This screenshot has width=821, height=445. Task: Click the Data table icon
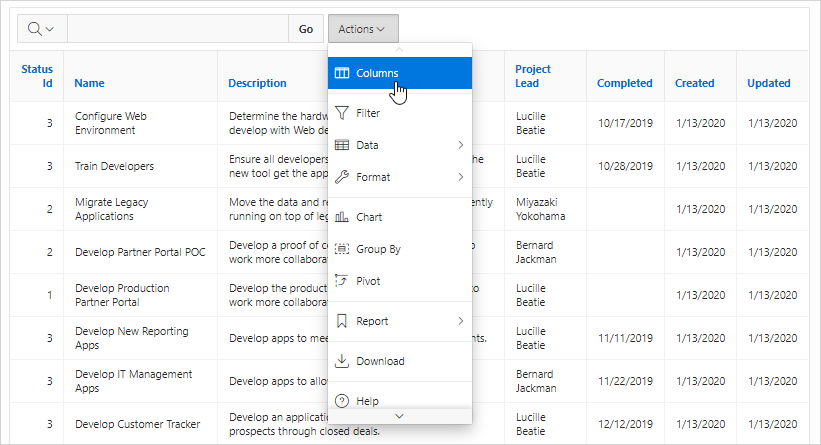click(x=342, y=145)
